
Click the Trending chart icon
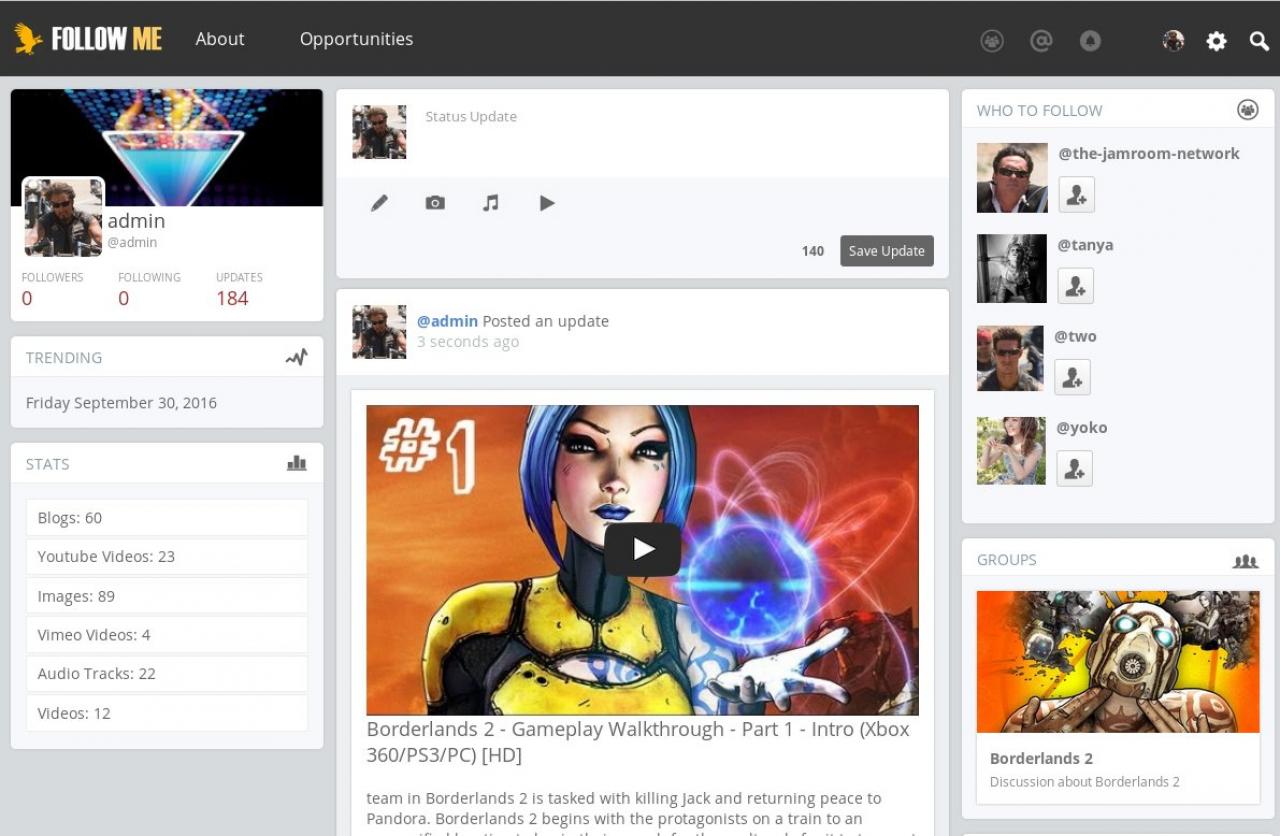296,357
